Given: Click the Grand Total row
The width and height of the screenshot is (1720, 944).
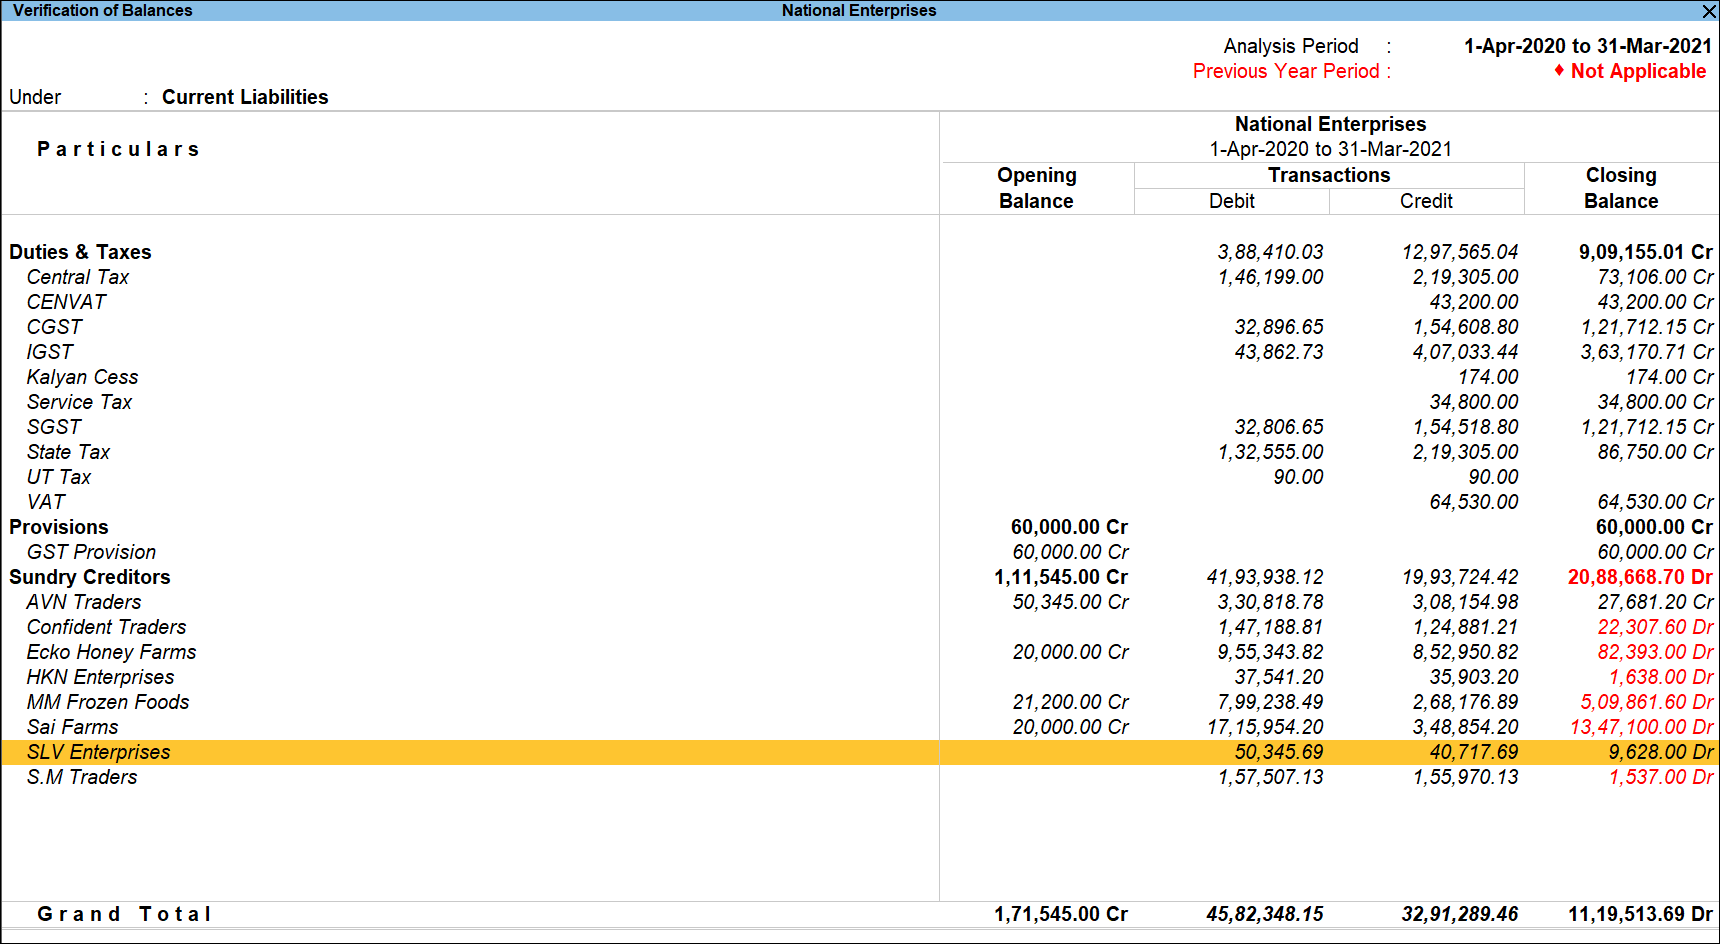Looking at the screenshot, I should click(x=124, y=913).
